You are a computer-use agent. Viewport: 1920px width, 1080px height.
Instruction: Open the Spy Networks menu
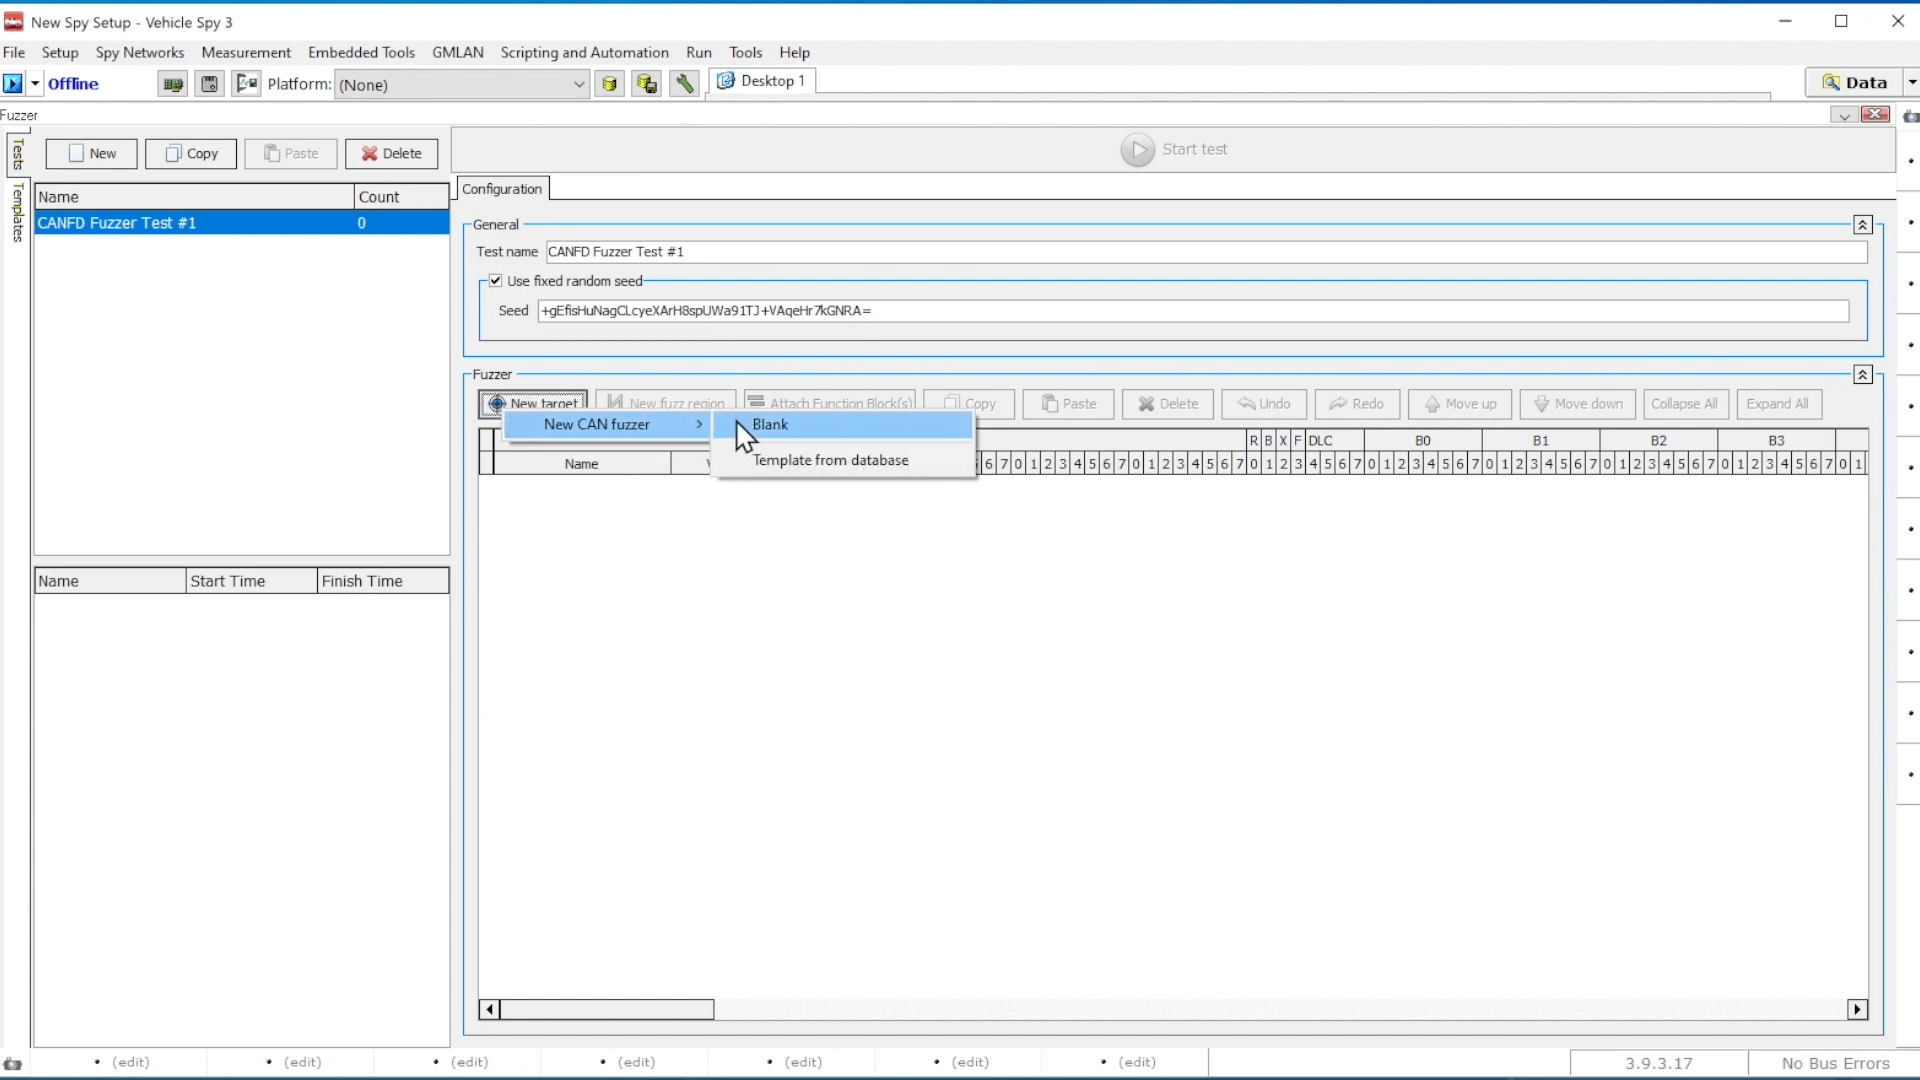click(x=140, y=53)
